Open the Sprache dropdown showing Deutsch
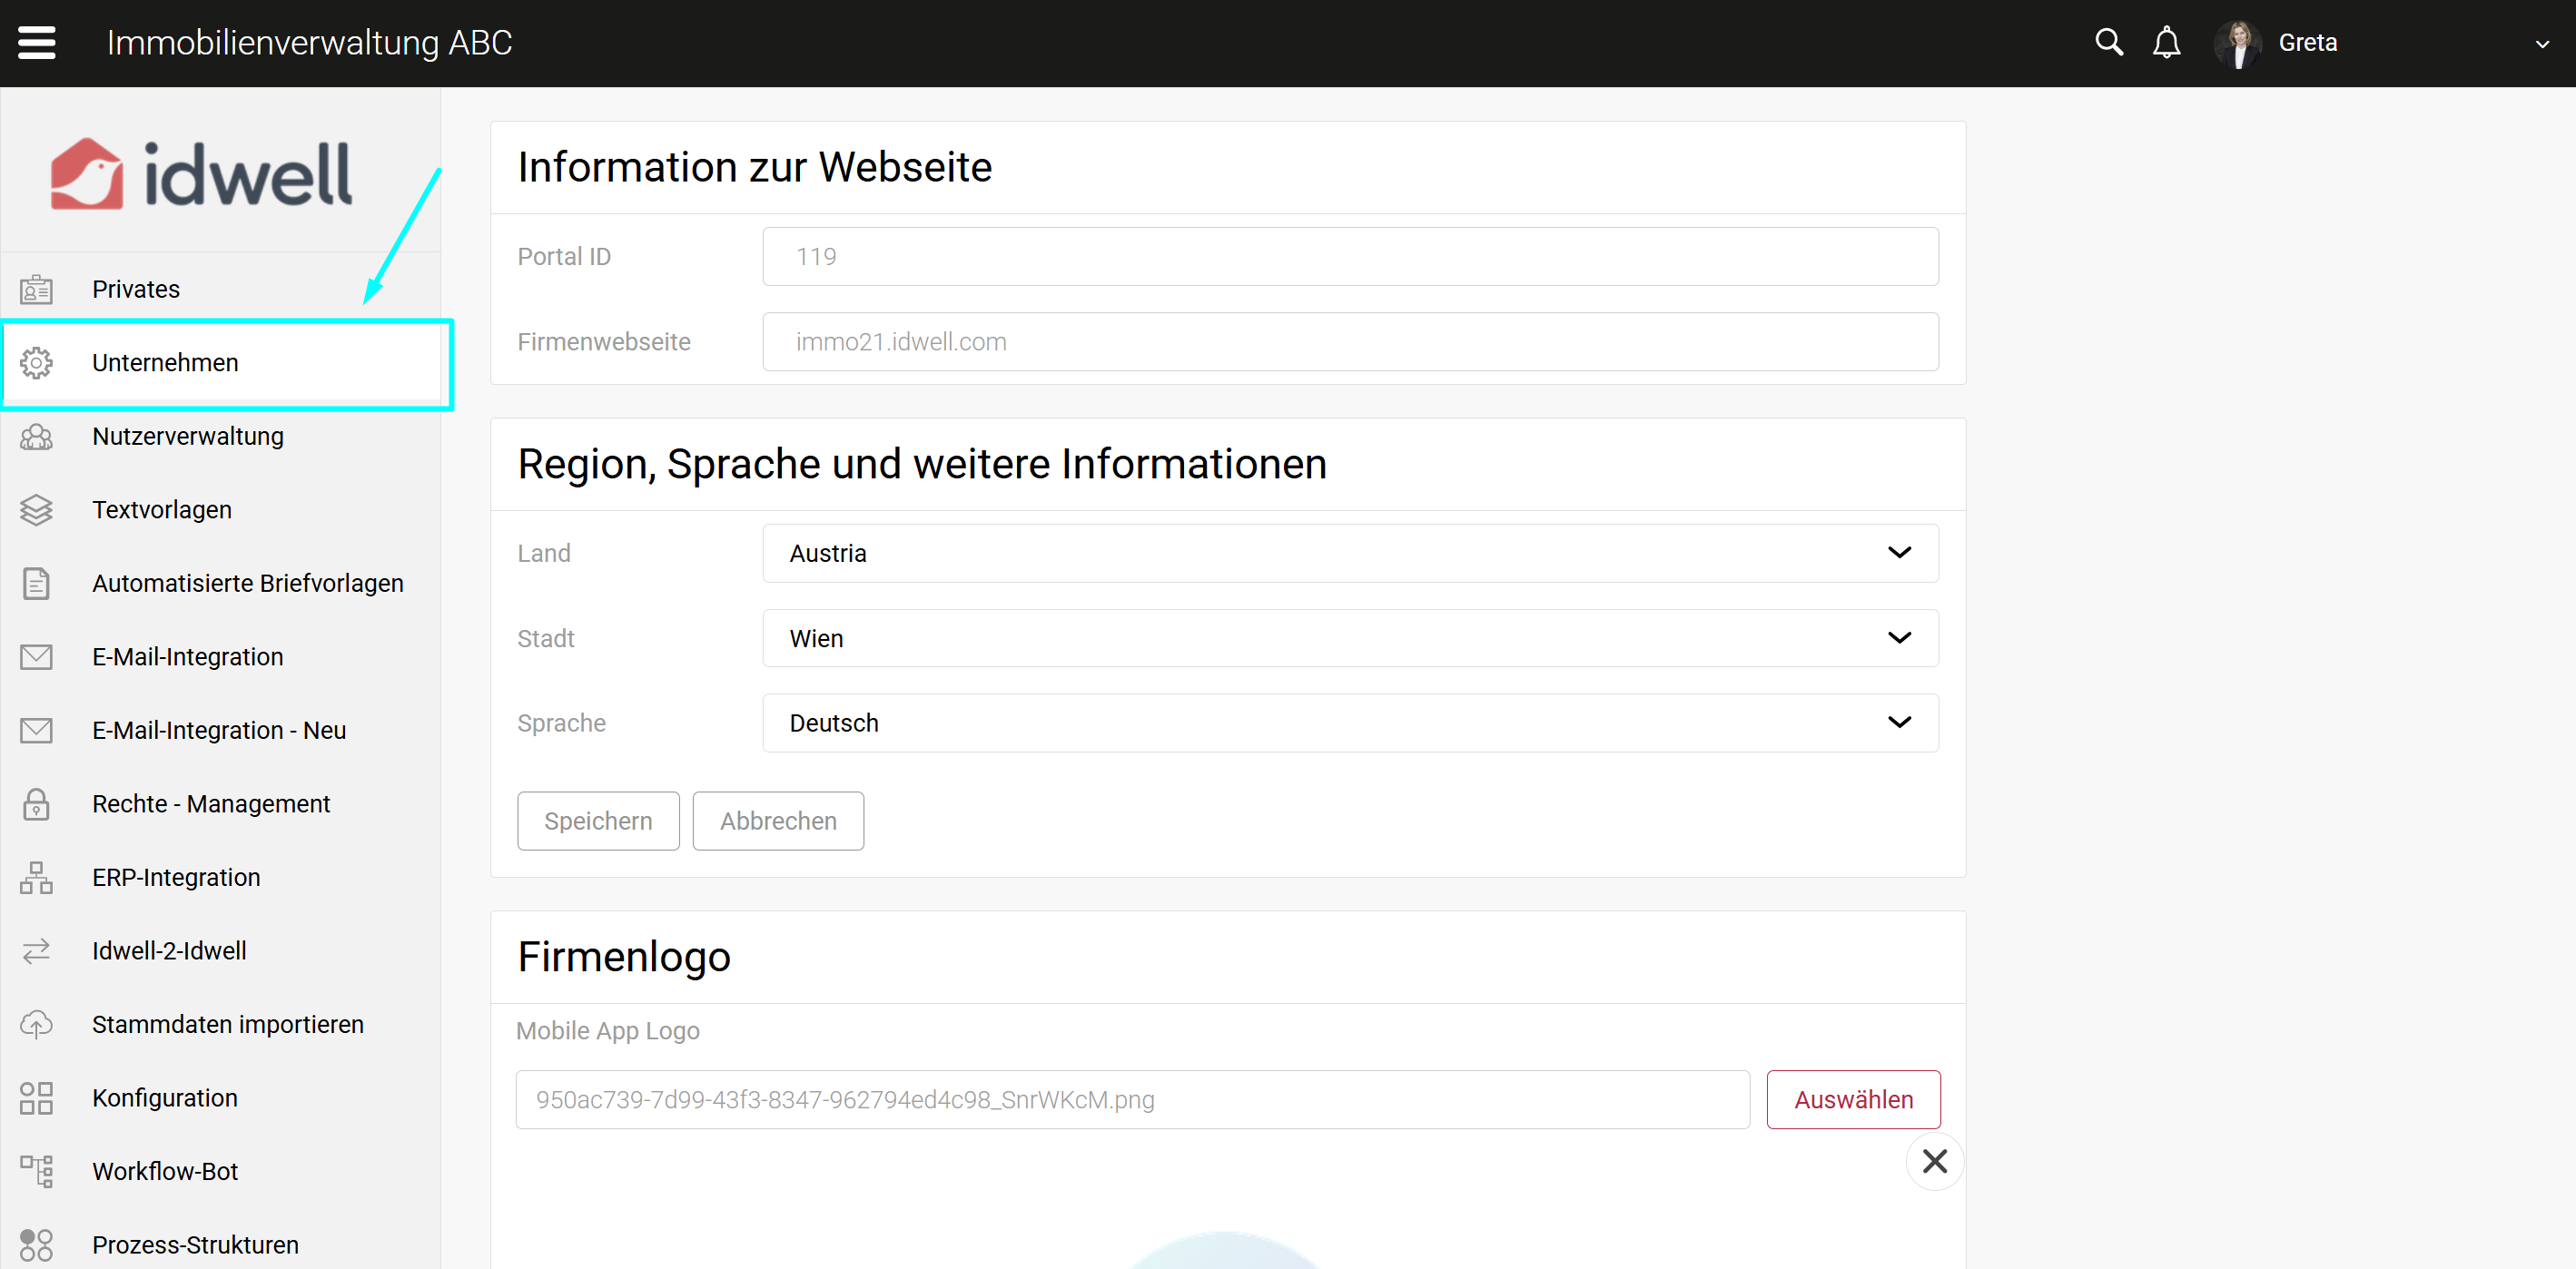This screenshot has height=1269, width=2576. tap(1349, 723)
